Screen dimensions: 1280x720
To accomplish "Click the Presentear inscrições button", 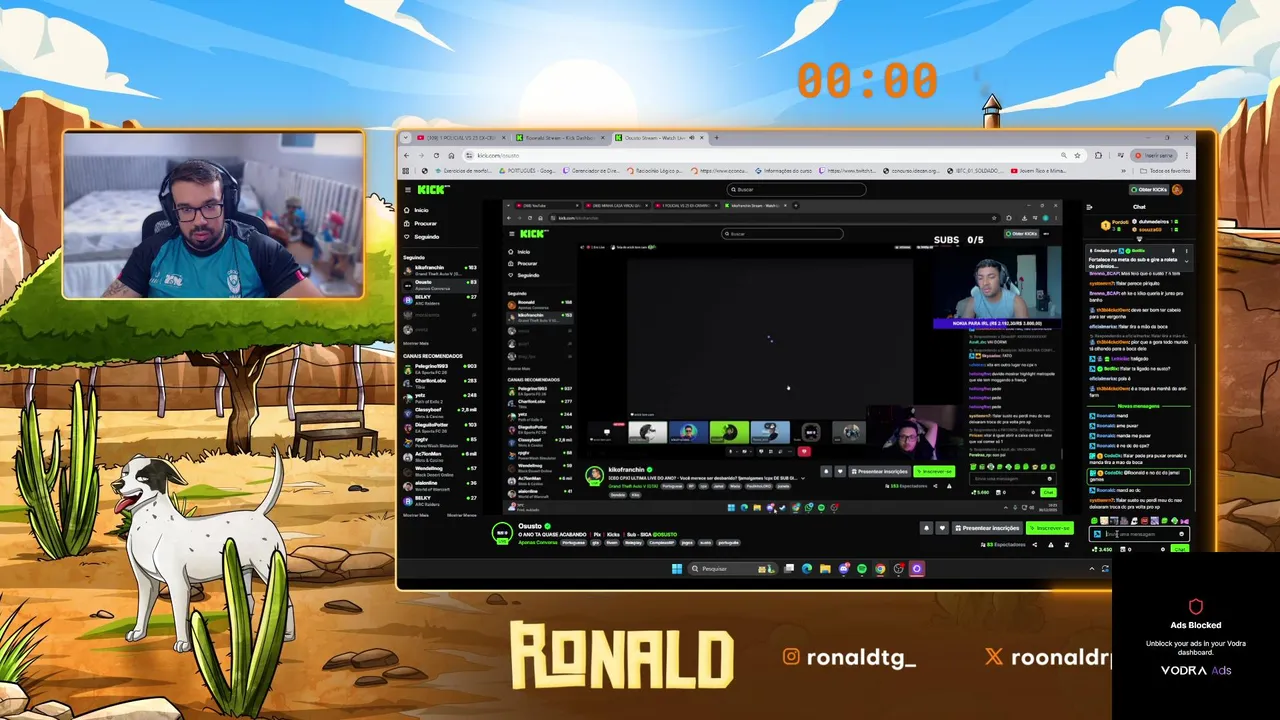I will [987, 528].
